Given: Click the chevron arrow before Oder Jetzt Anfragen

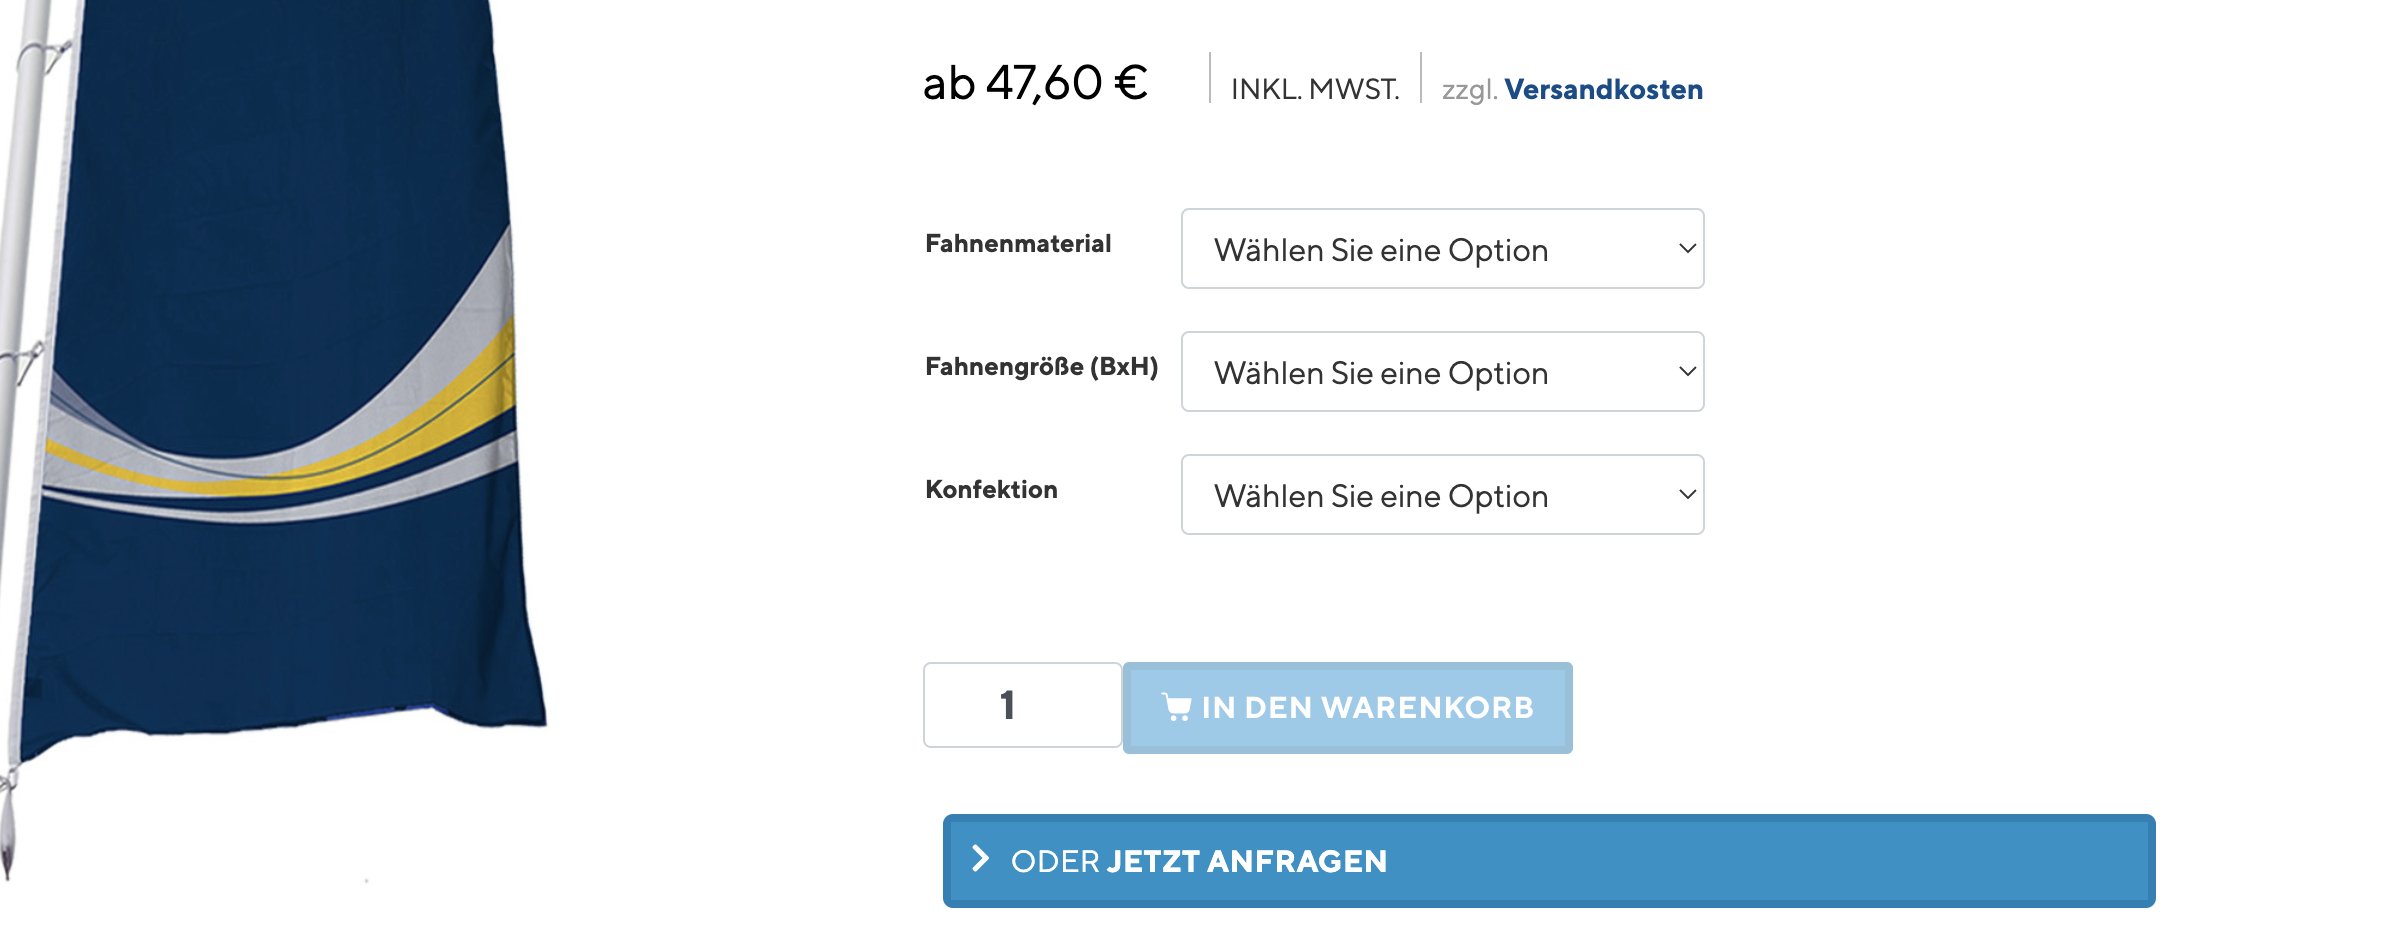Looking at the screenshot, I should [981, 859].
